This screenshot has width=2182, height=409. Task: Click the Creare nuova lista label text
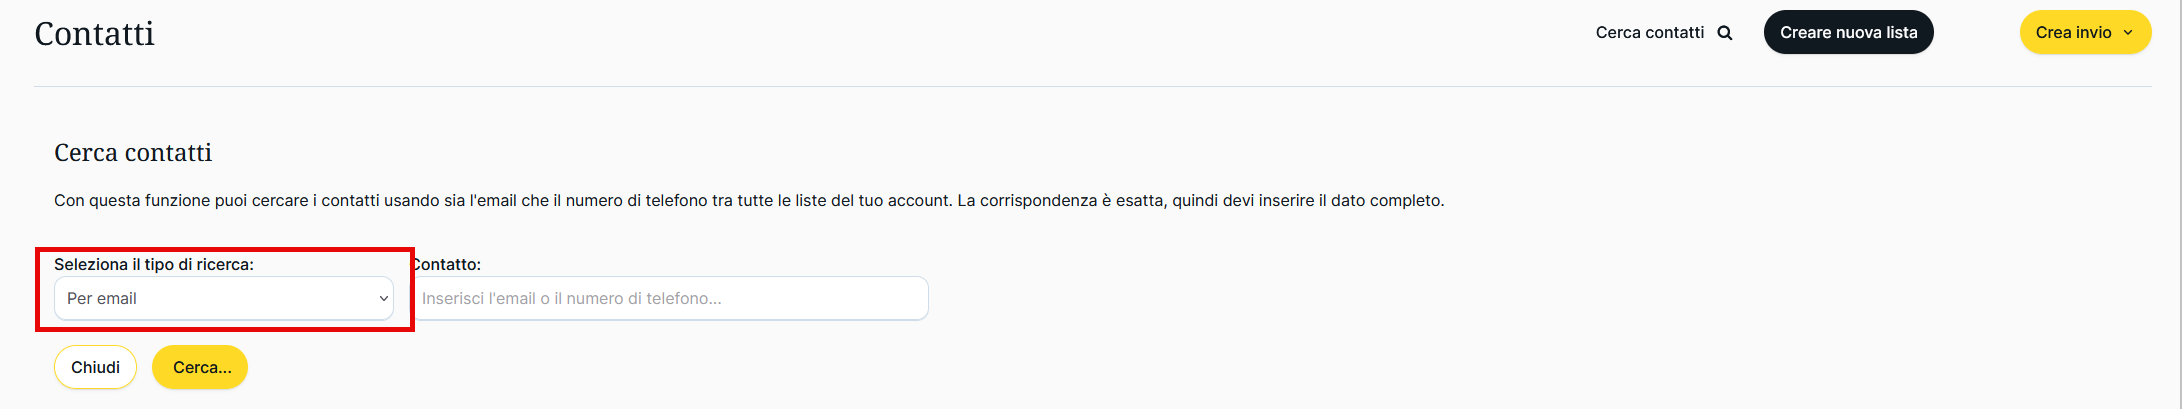(1848, 32)
